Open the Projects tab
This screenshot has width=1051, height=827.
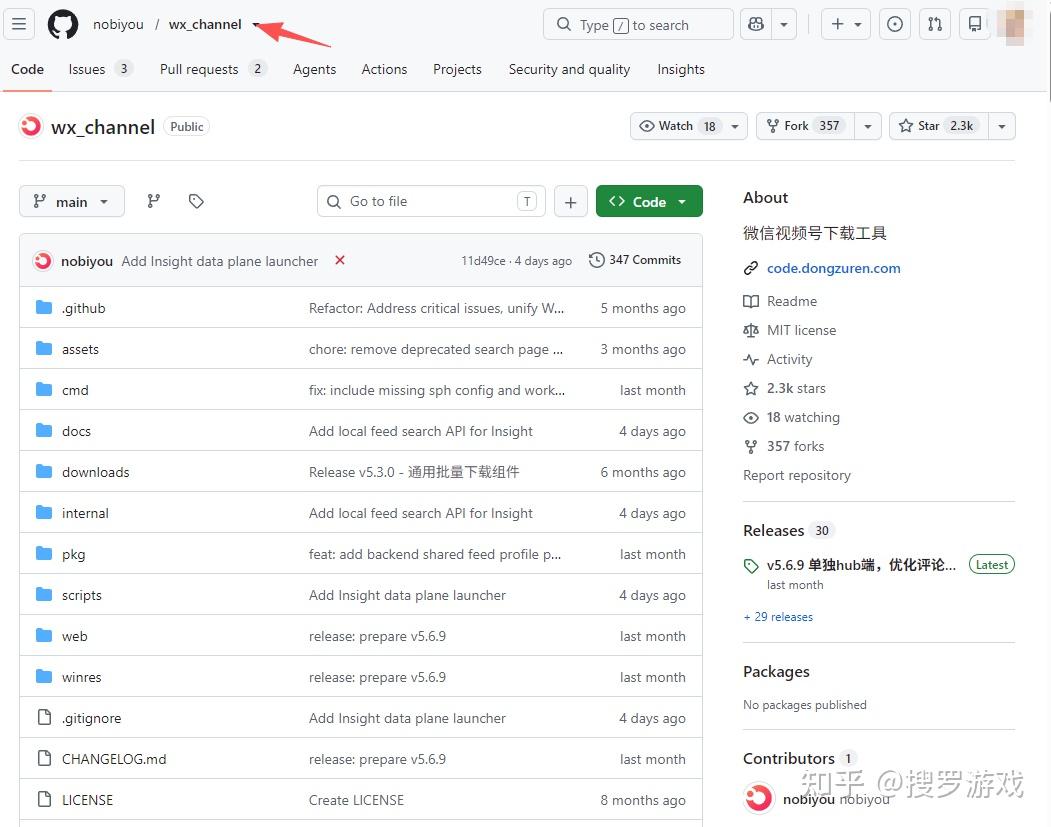(x=457, y=69)
